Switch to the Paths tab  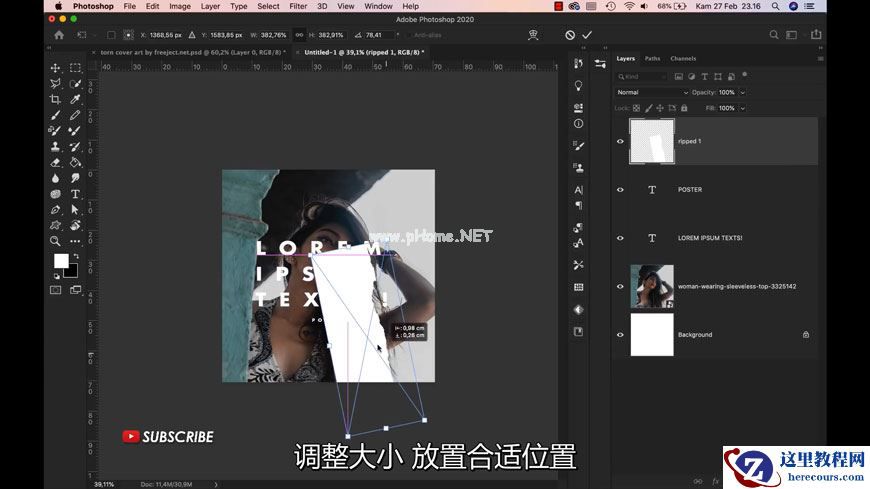point(652,58)
